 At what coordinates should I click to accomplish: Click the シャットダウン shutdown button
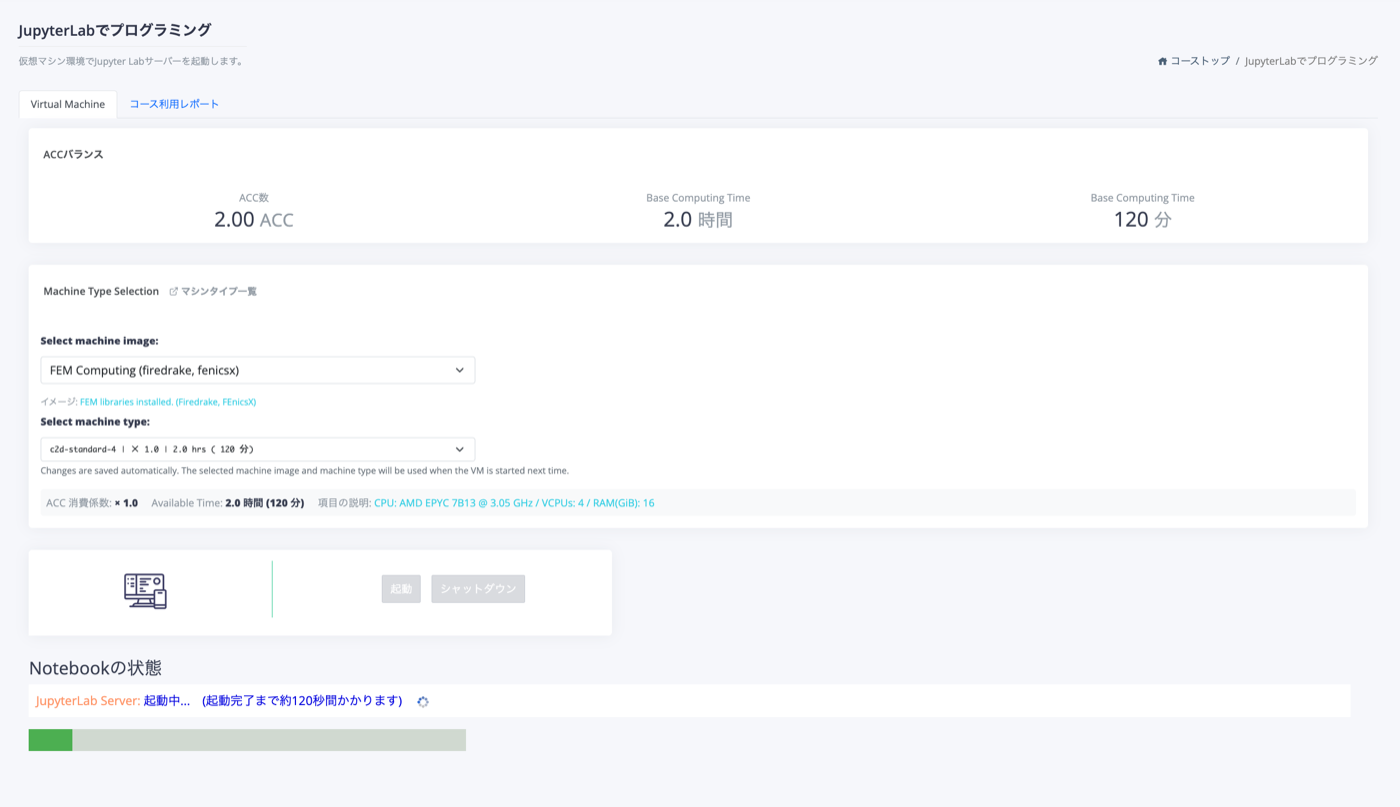pyautogui.click(x=478, y=589)
